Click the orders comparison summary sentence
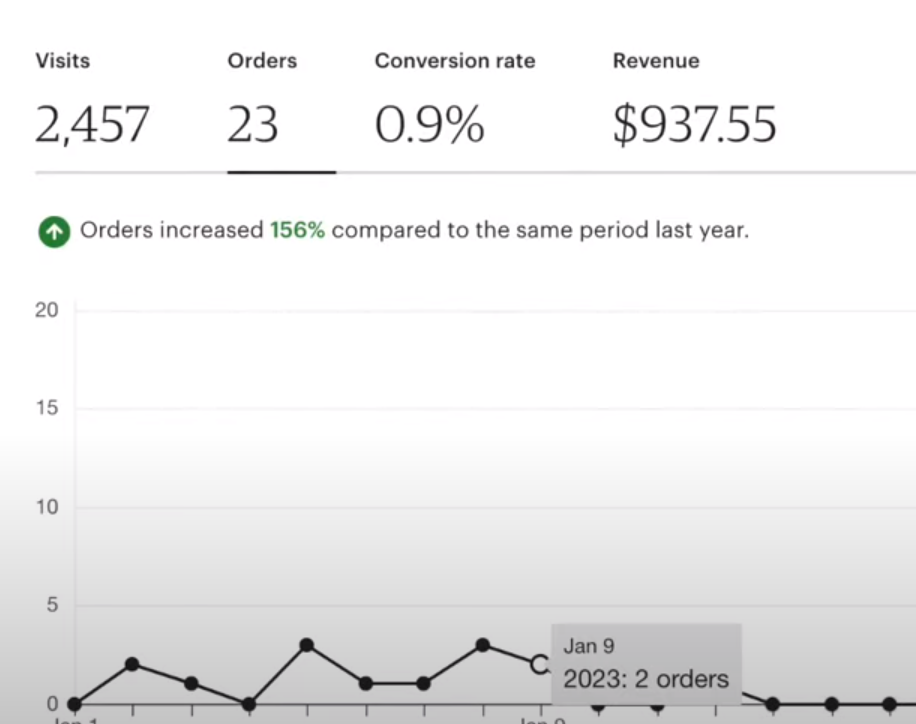 [x=413, y=230]
